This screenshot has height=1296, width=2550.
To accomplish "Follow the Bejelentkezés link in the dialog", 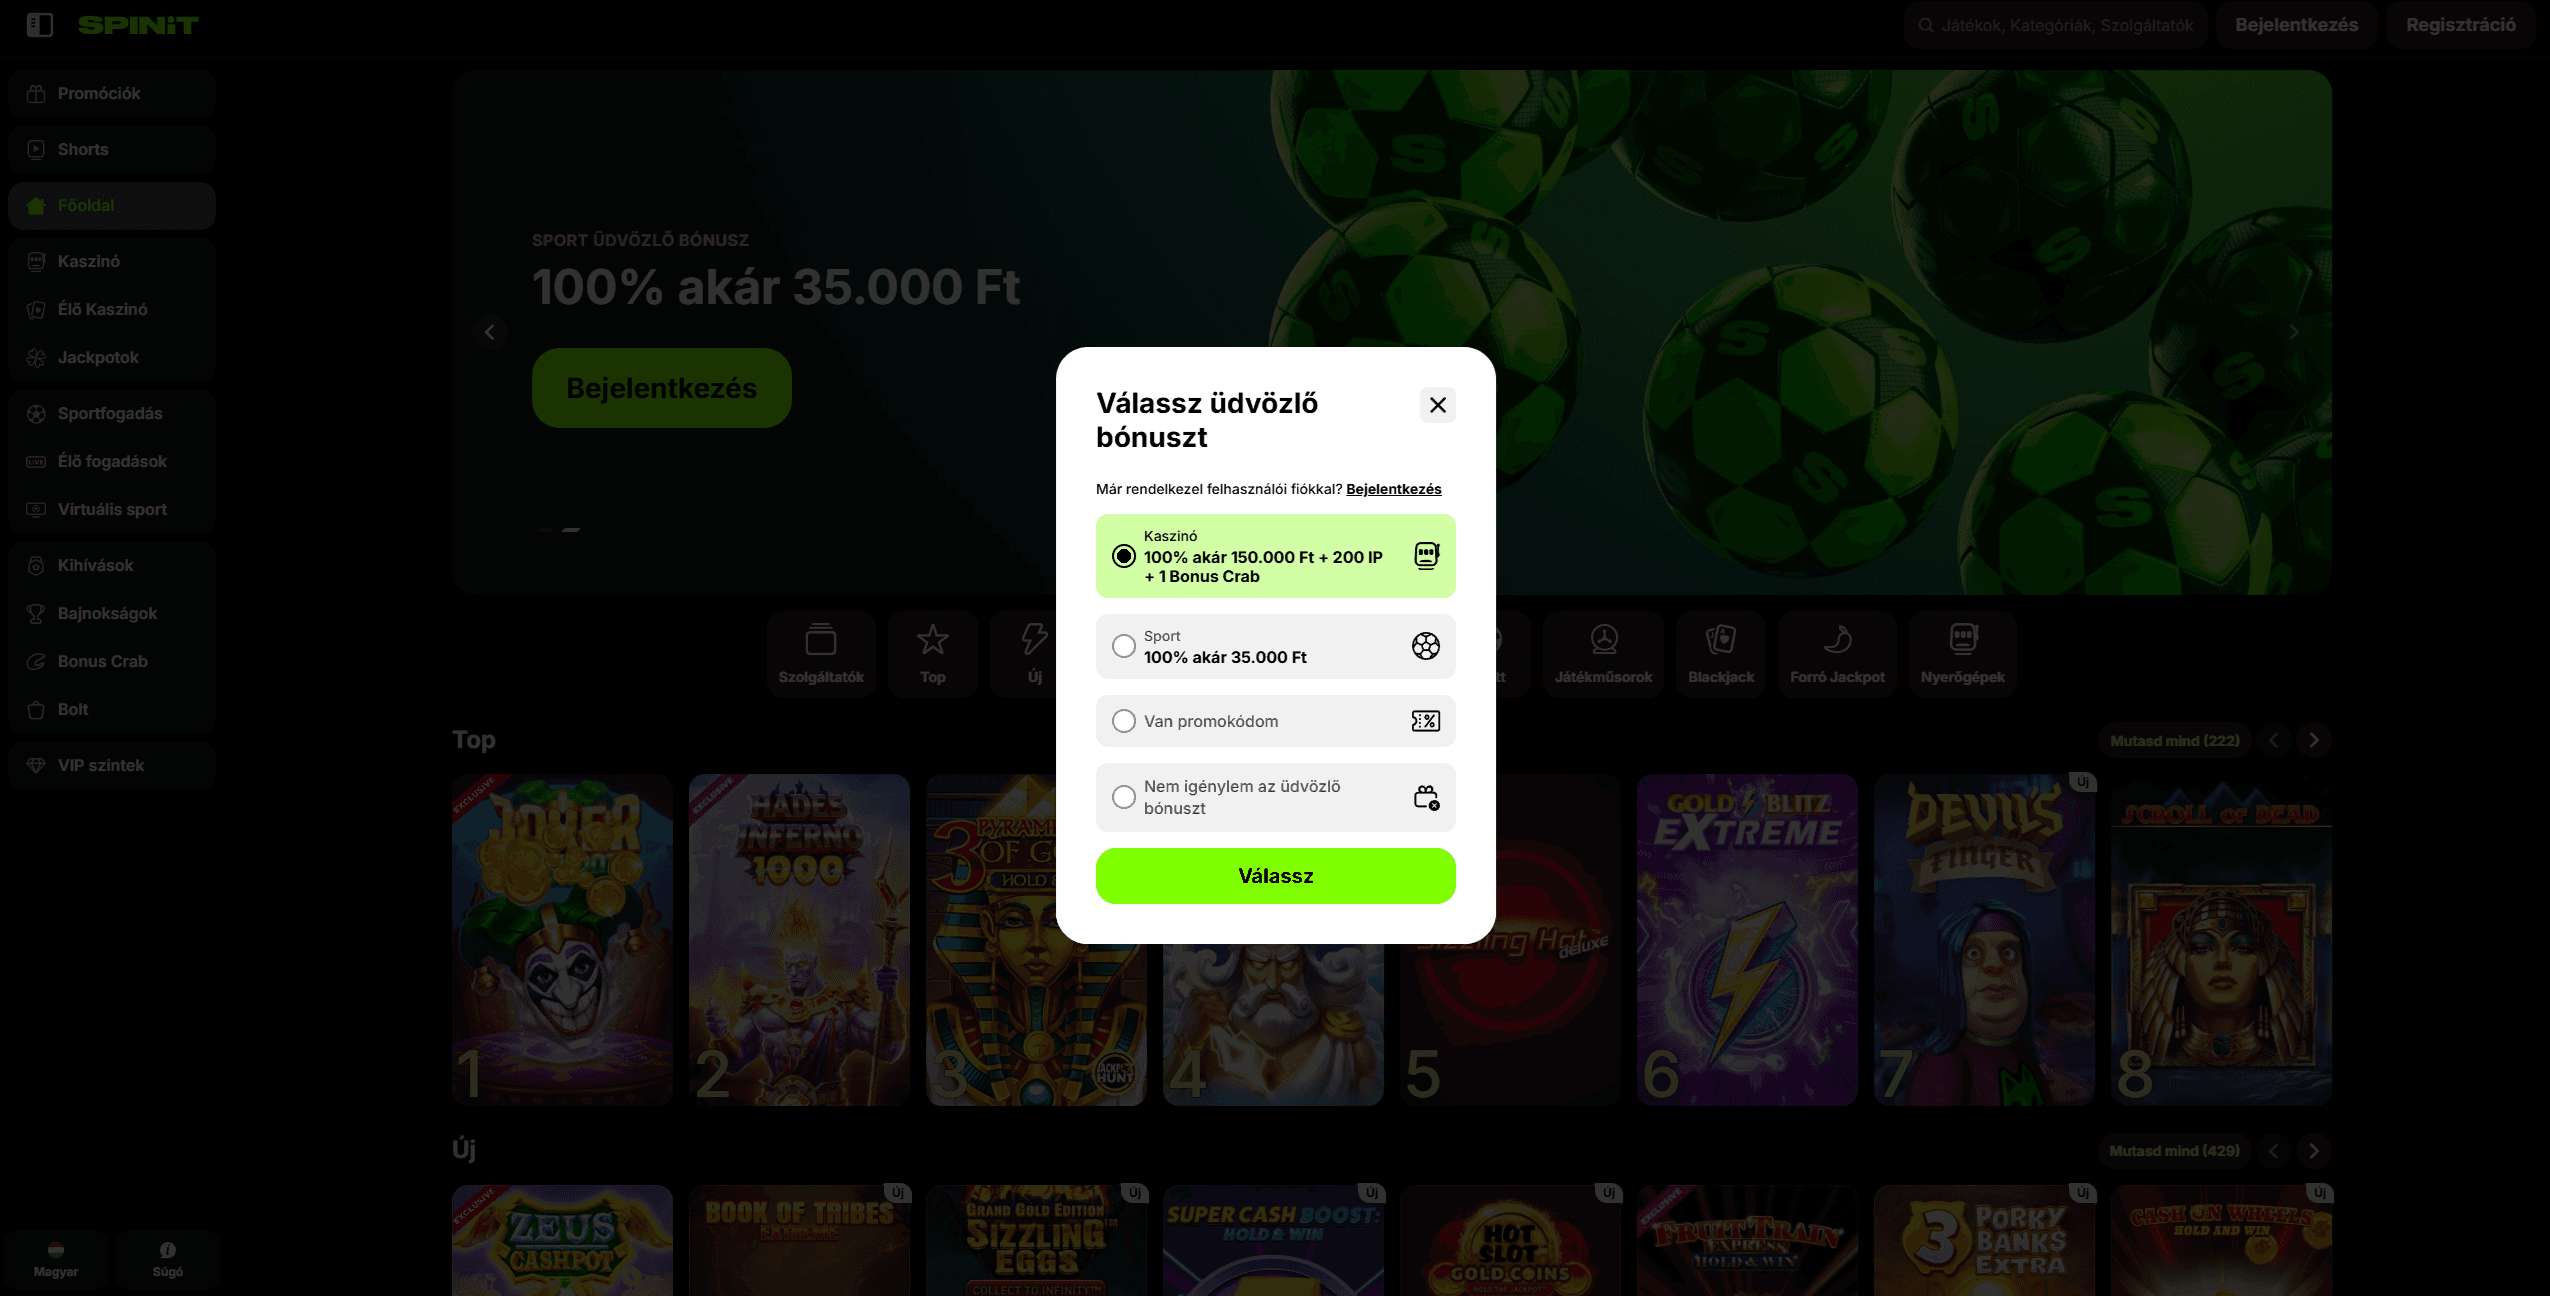I will pyautogui.click(x=1393, y=489).
